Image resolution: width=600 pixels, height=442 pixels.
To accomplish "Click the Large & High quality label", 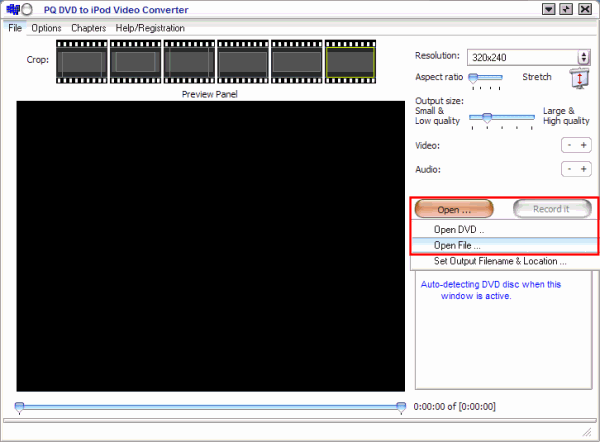I will [566, 116].
